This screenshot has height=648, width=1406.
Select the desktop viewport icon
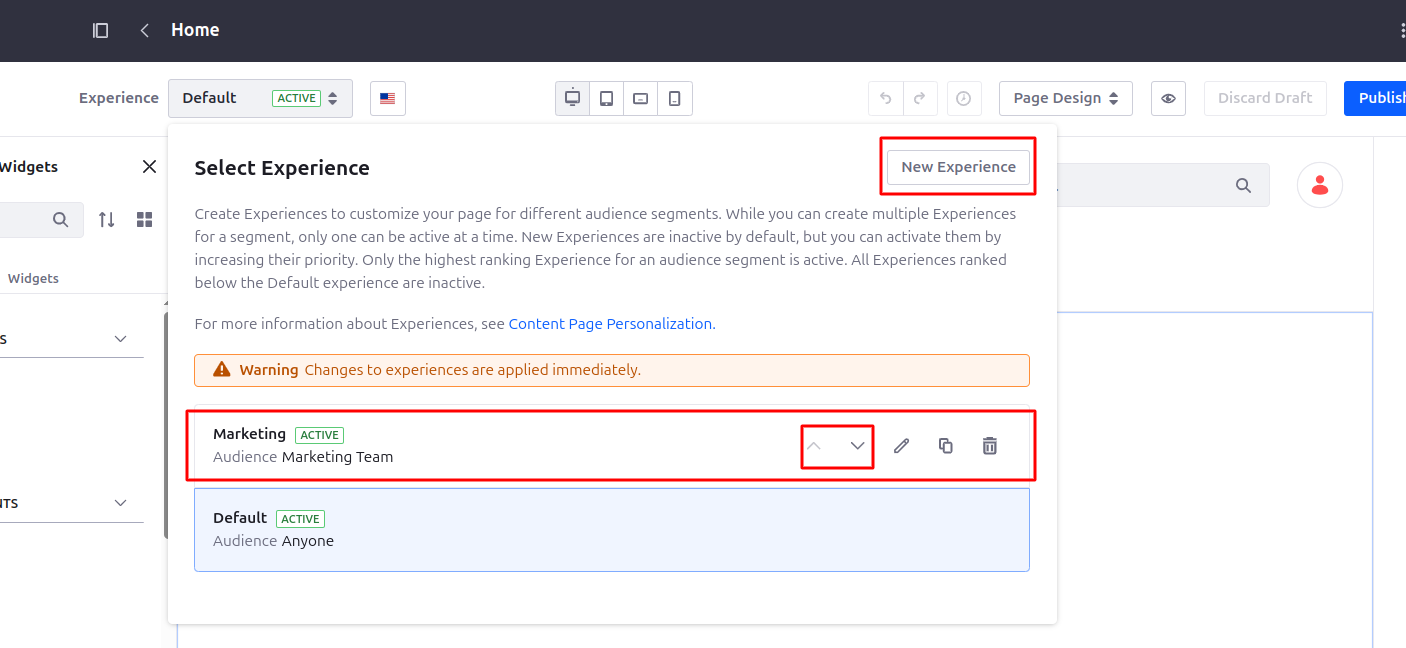coord(573,98)
